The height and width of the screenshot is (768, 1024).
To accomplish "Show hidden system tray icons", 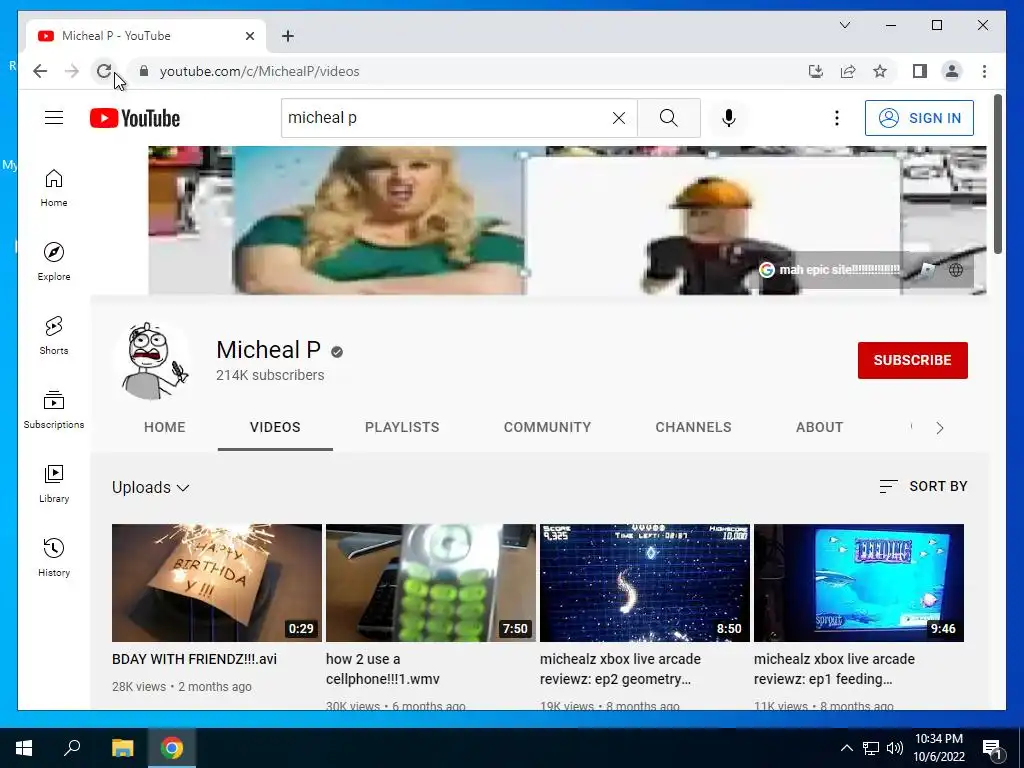I will click(846, 748).
